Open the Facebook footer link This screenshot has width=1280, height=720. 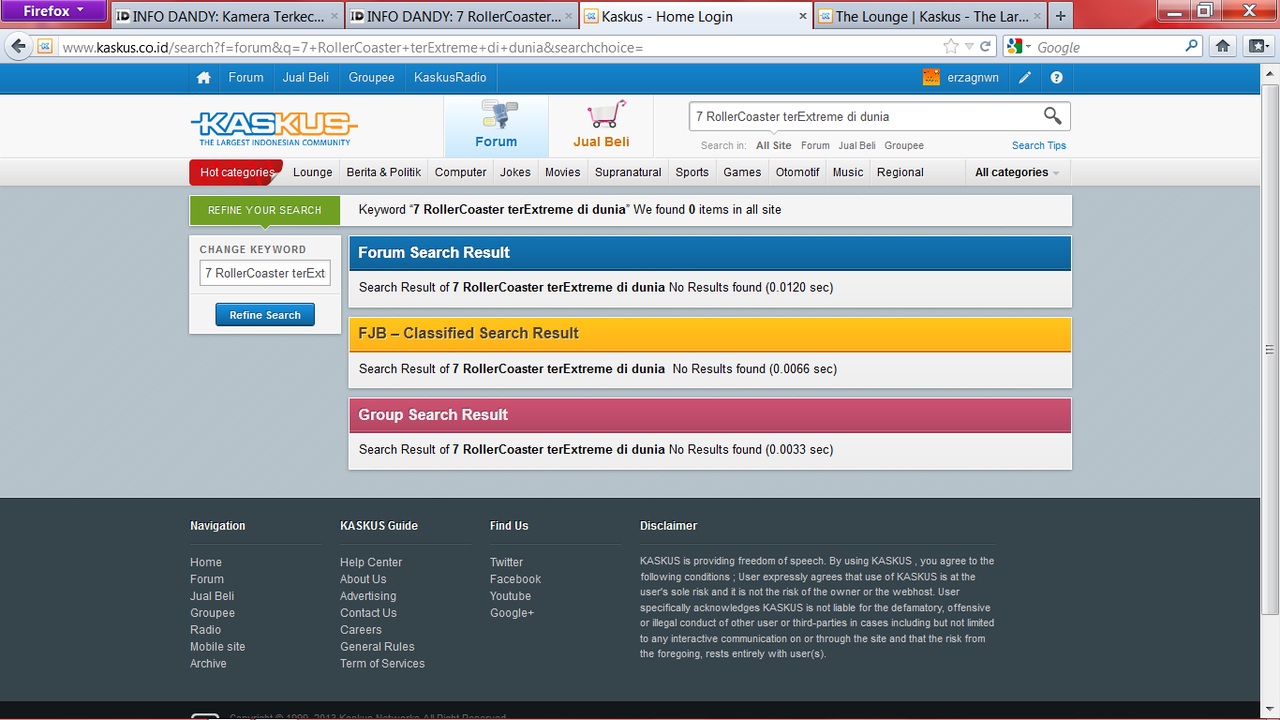click(x=515, y=579)
